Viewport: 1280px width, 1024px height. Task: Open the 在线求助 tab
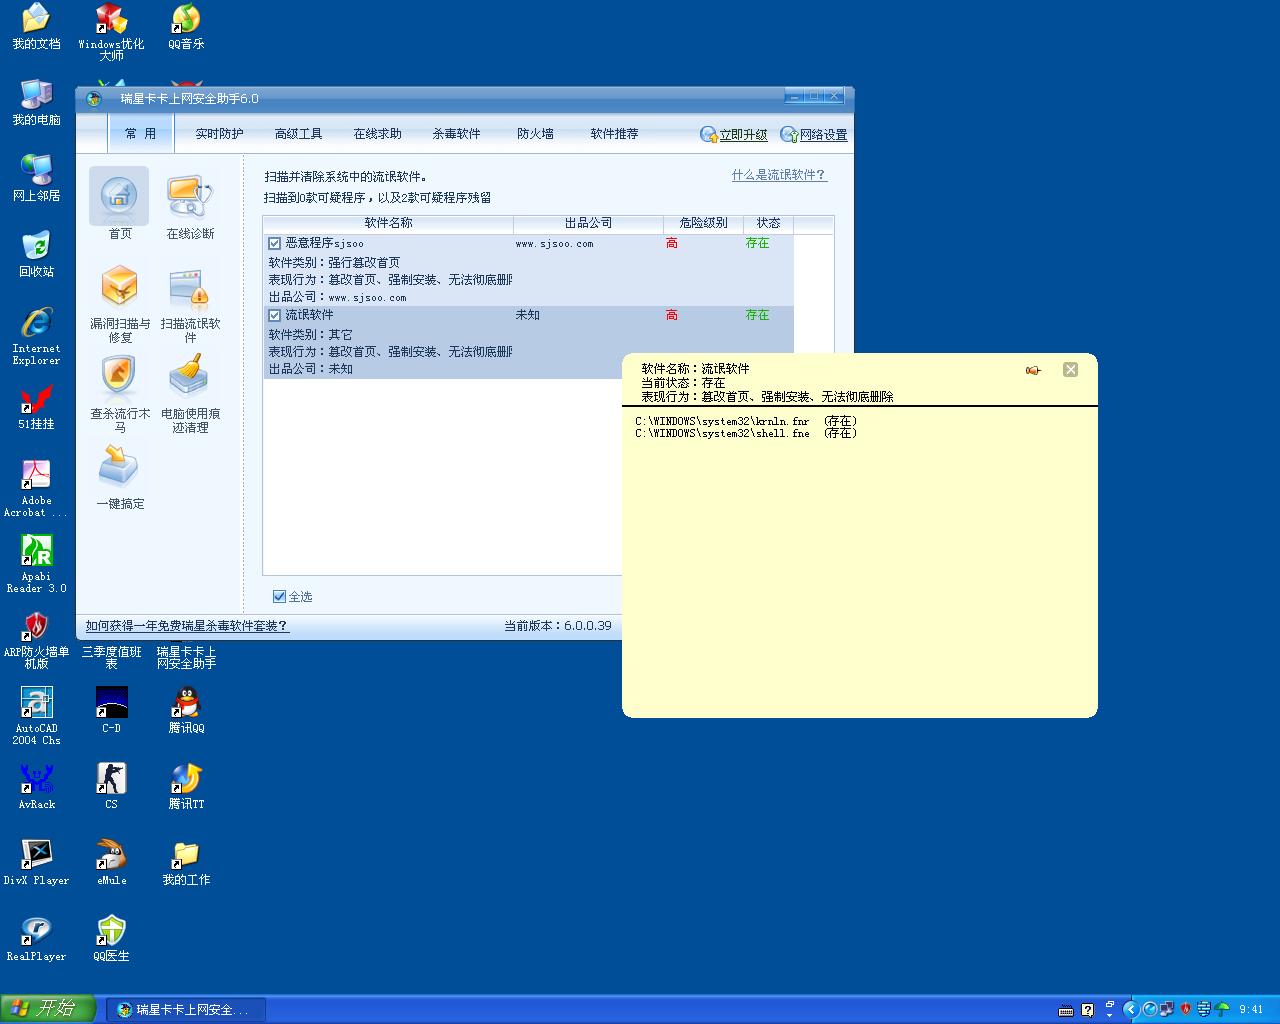tap(377, 134)
